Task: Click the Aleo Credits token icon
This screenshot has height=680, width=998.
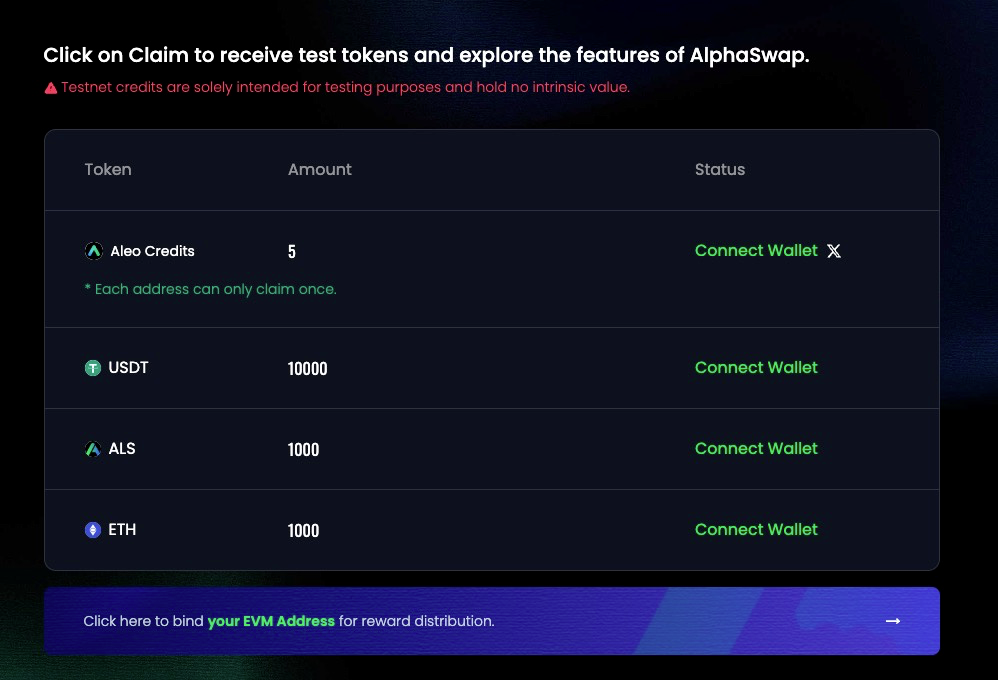Action: coord(94,251)
